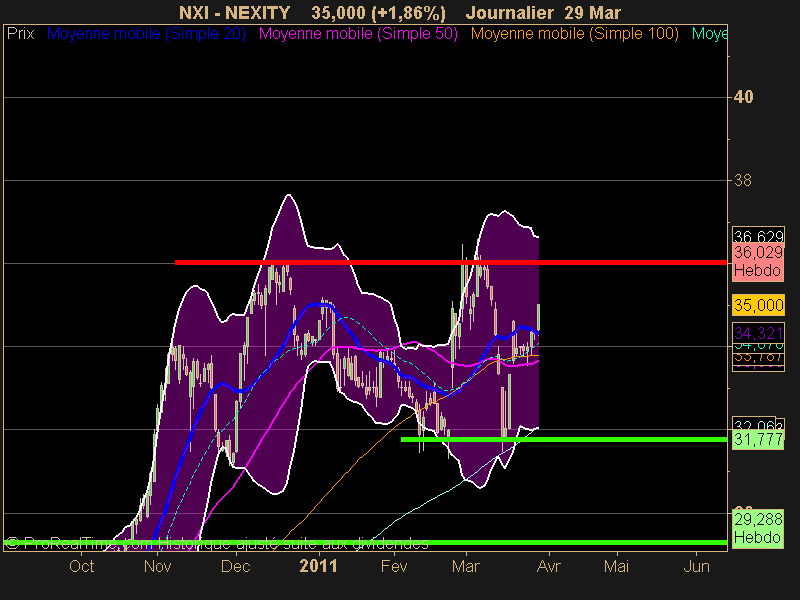800x600 pixels.
Task: Click the yellow 35,000 current price tag
Action: click(x=758, y=305)
